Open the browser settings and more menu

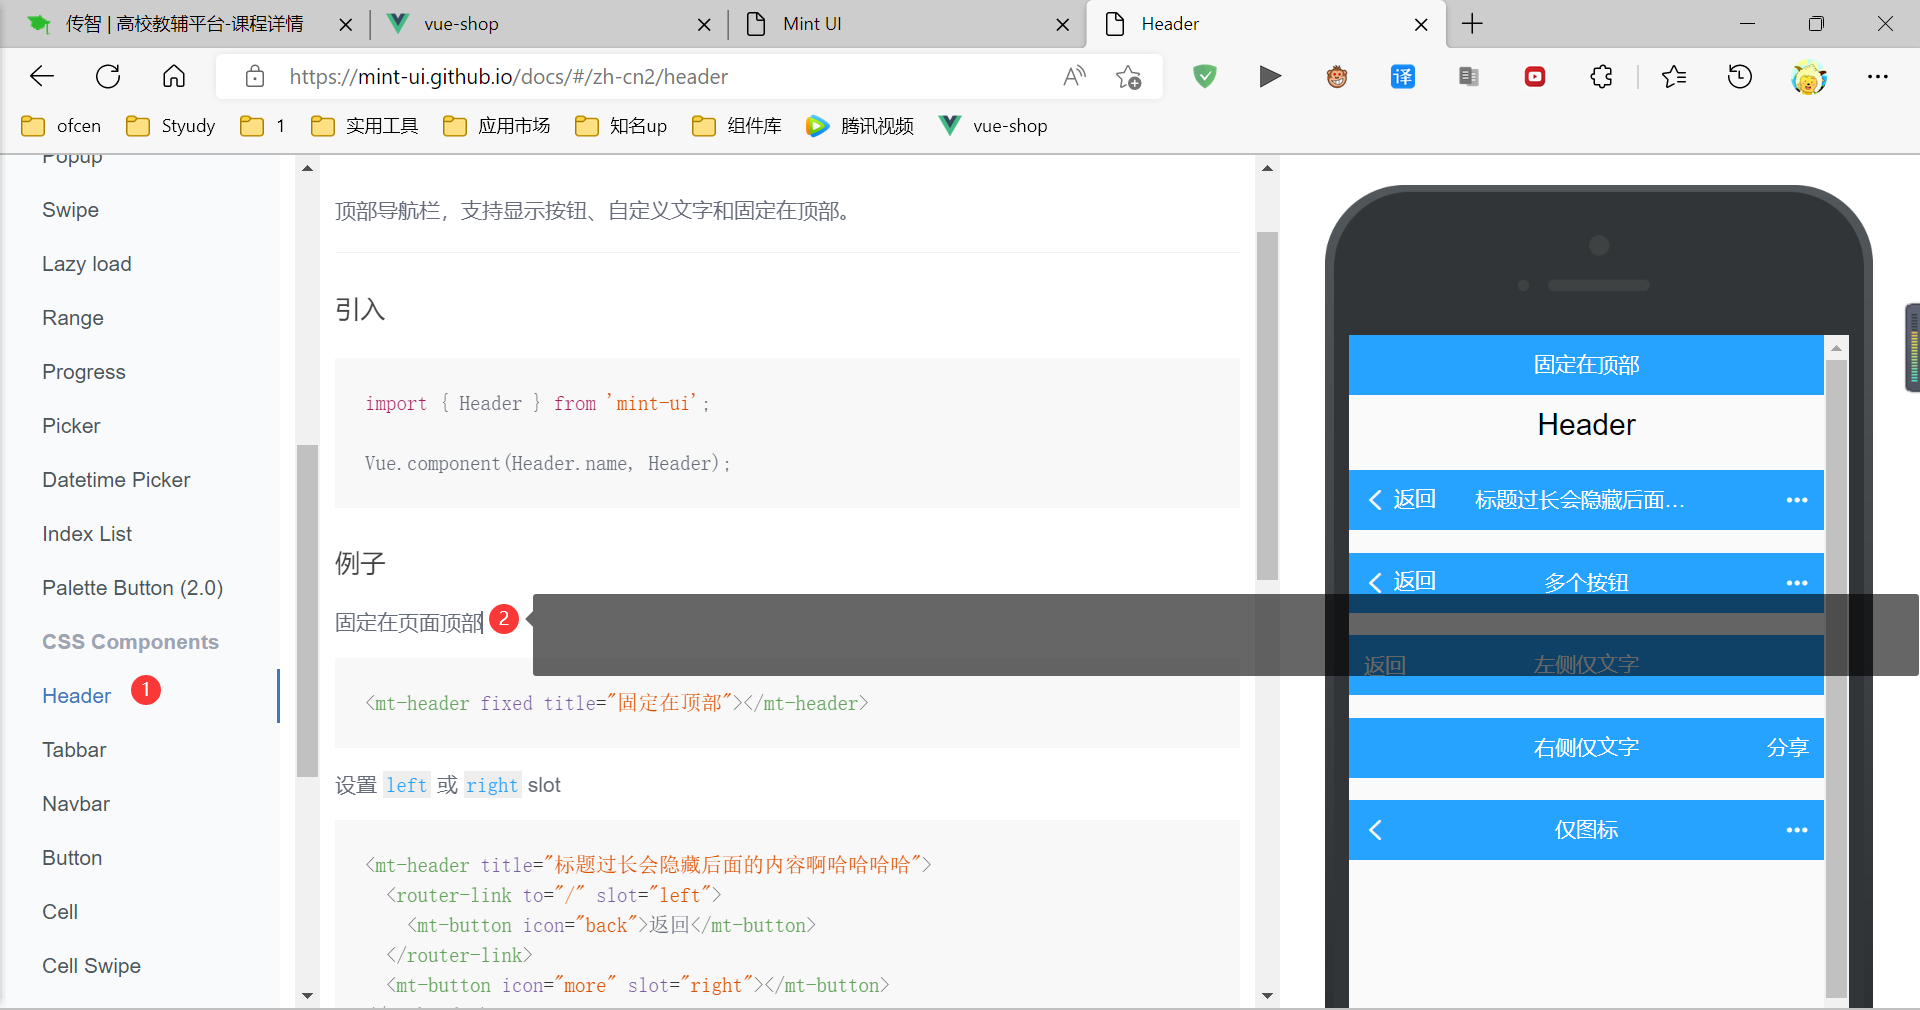coord(1878,76)
